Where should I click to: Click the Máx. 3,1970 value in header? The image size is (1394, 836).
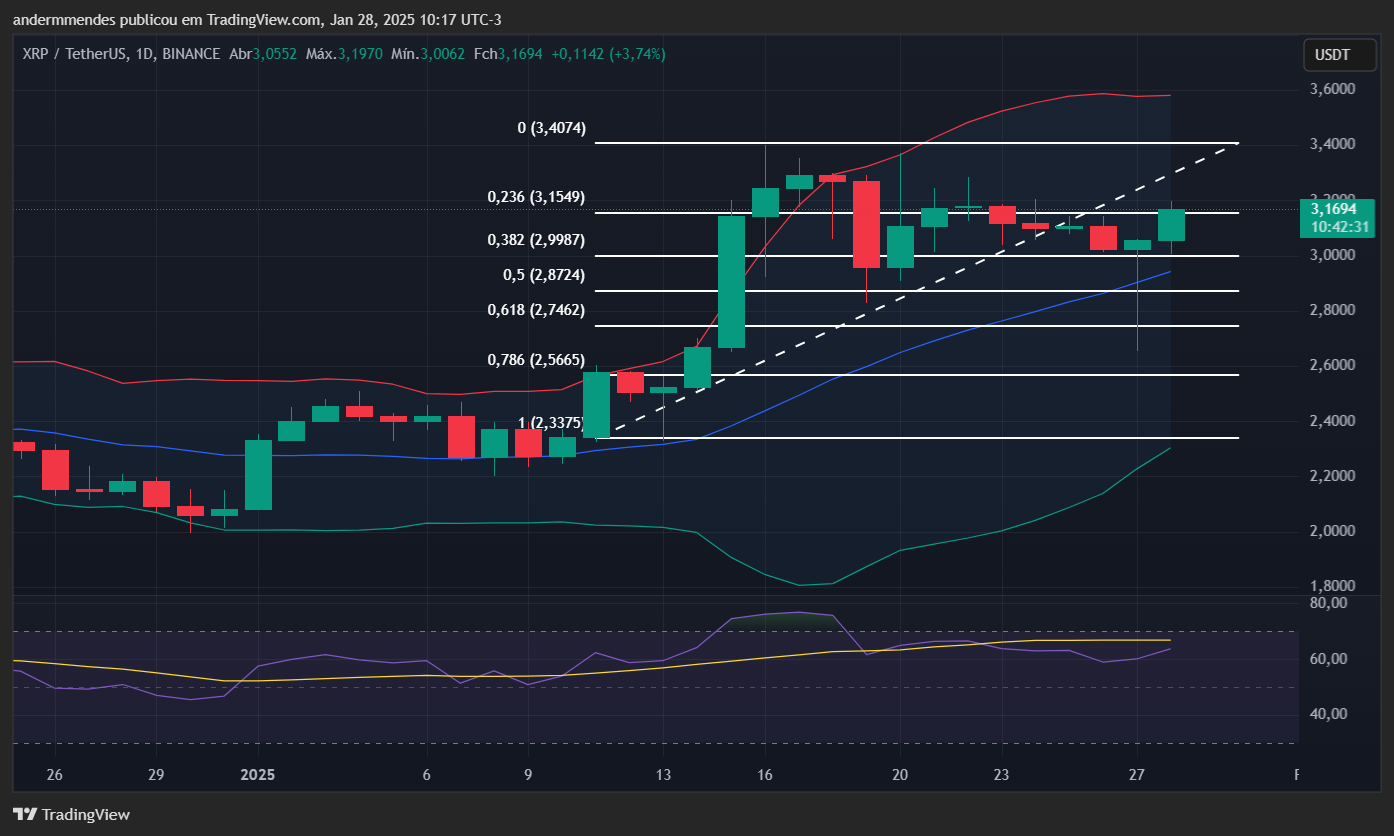coord(360,54)
